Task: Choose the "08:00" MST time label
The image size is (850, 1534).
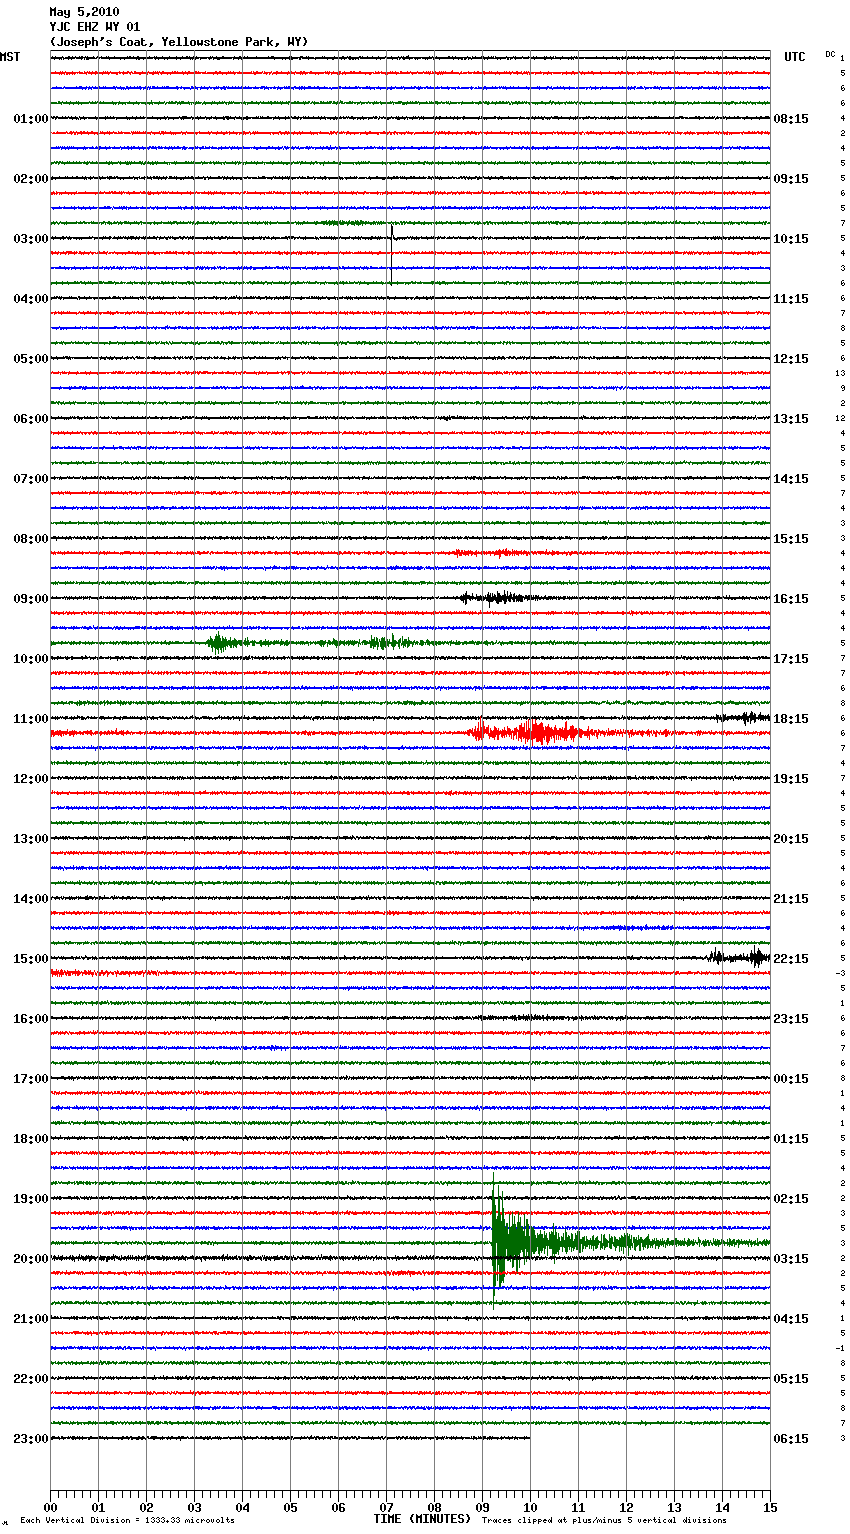Action: [x=31, y=539]
